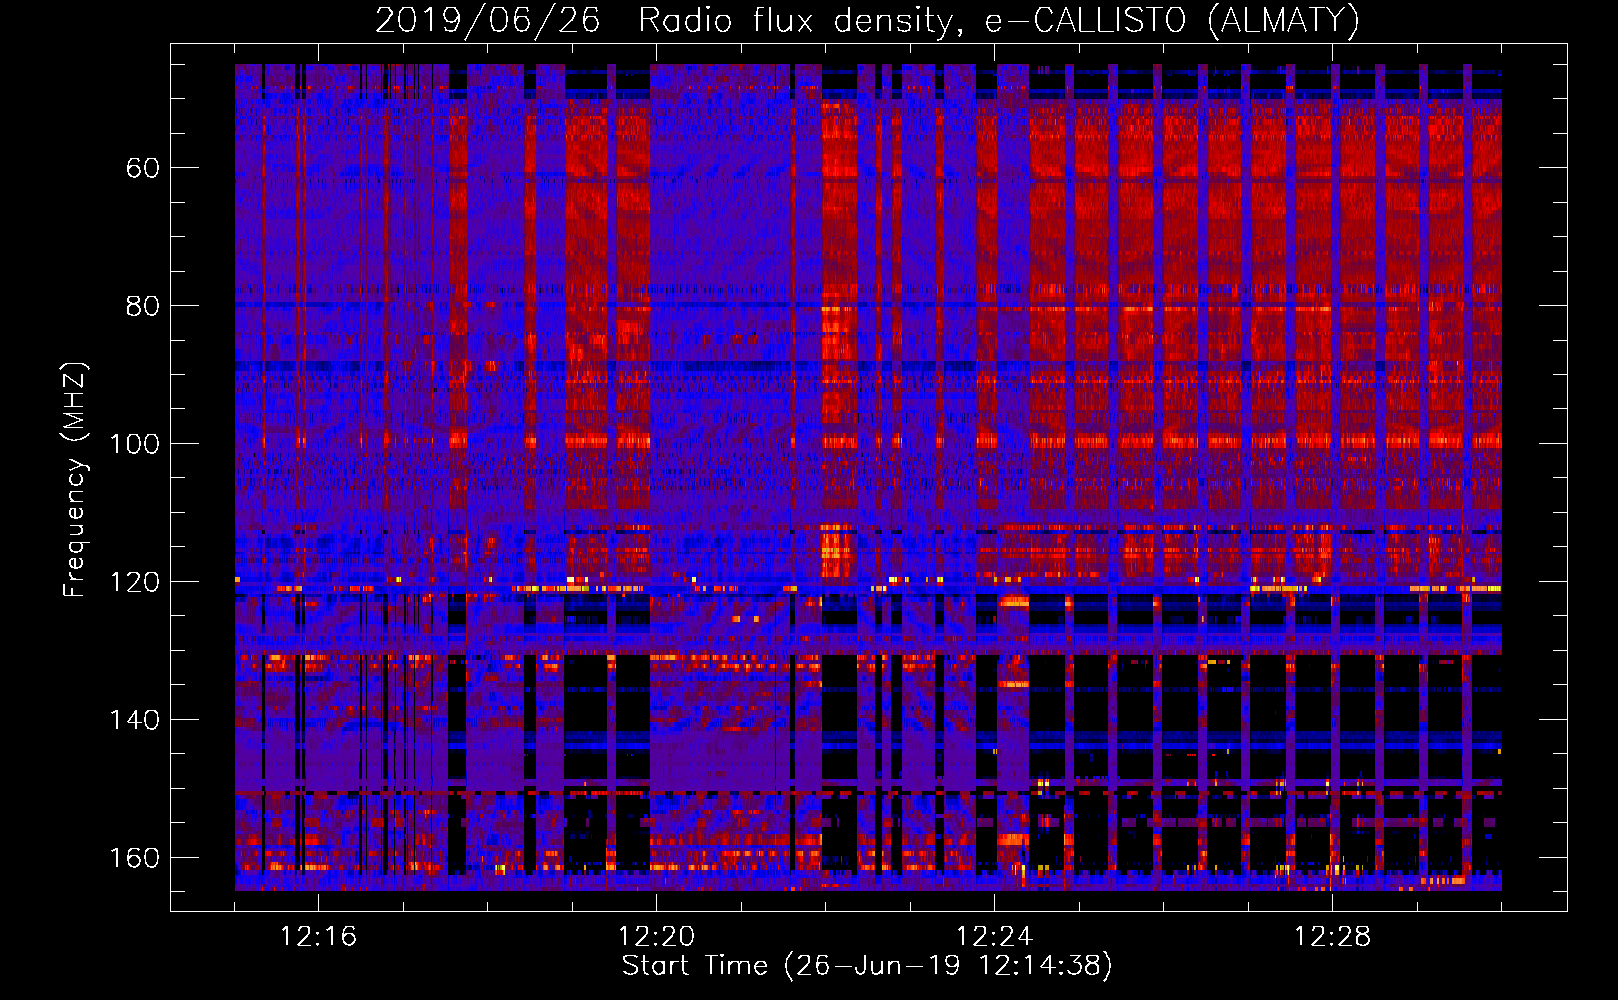The image size is (1618, 1000).
Task: Click the 12:16 time tick label
Action: point(318,937)
